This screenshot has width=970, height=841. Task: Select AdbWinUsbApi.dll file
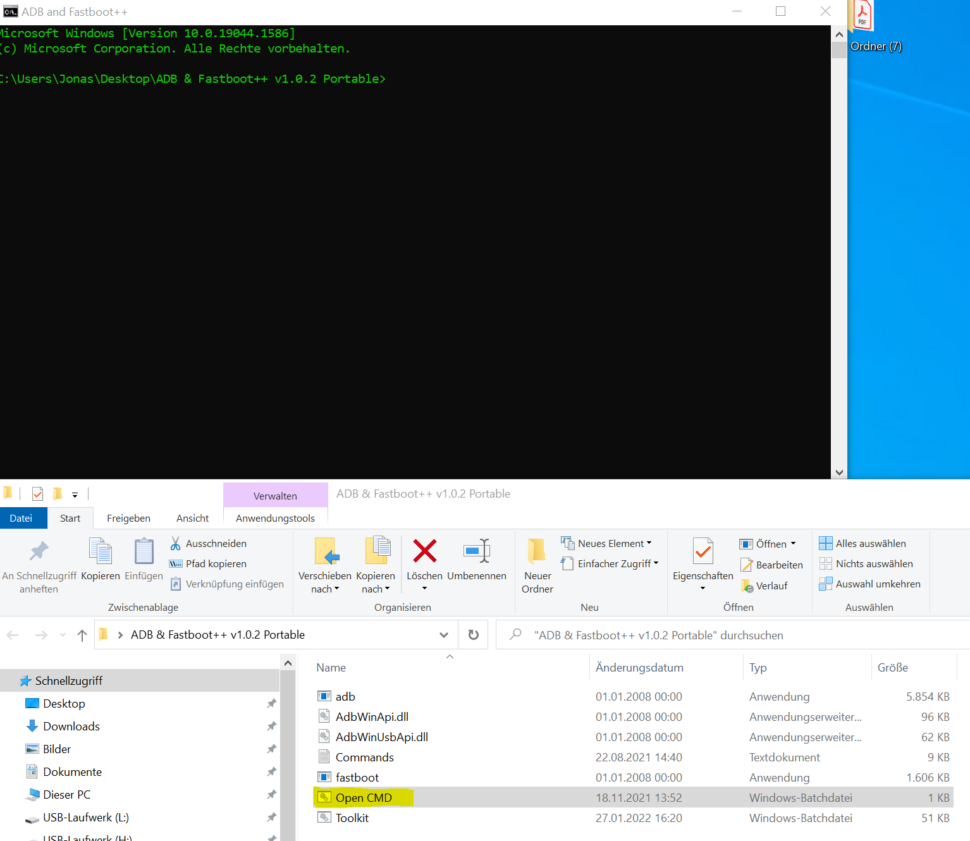coord(633,737)
